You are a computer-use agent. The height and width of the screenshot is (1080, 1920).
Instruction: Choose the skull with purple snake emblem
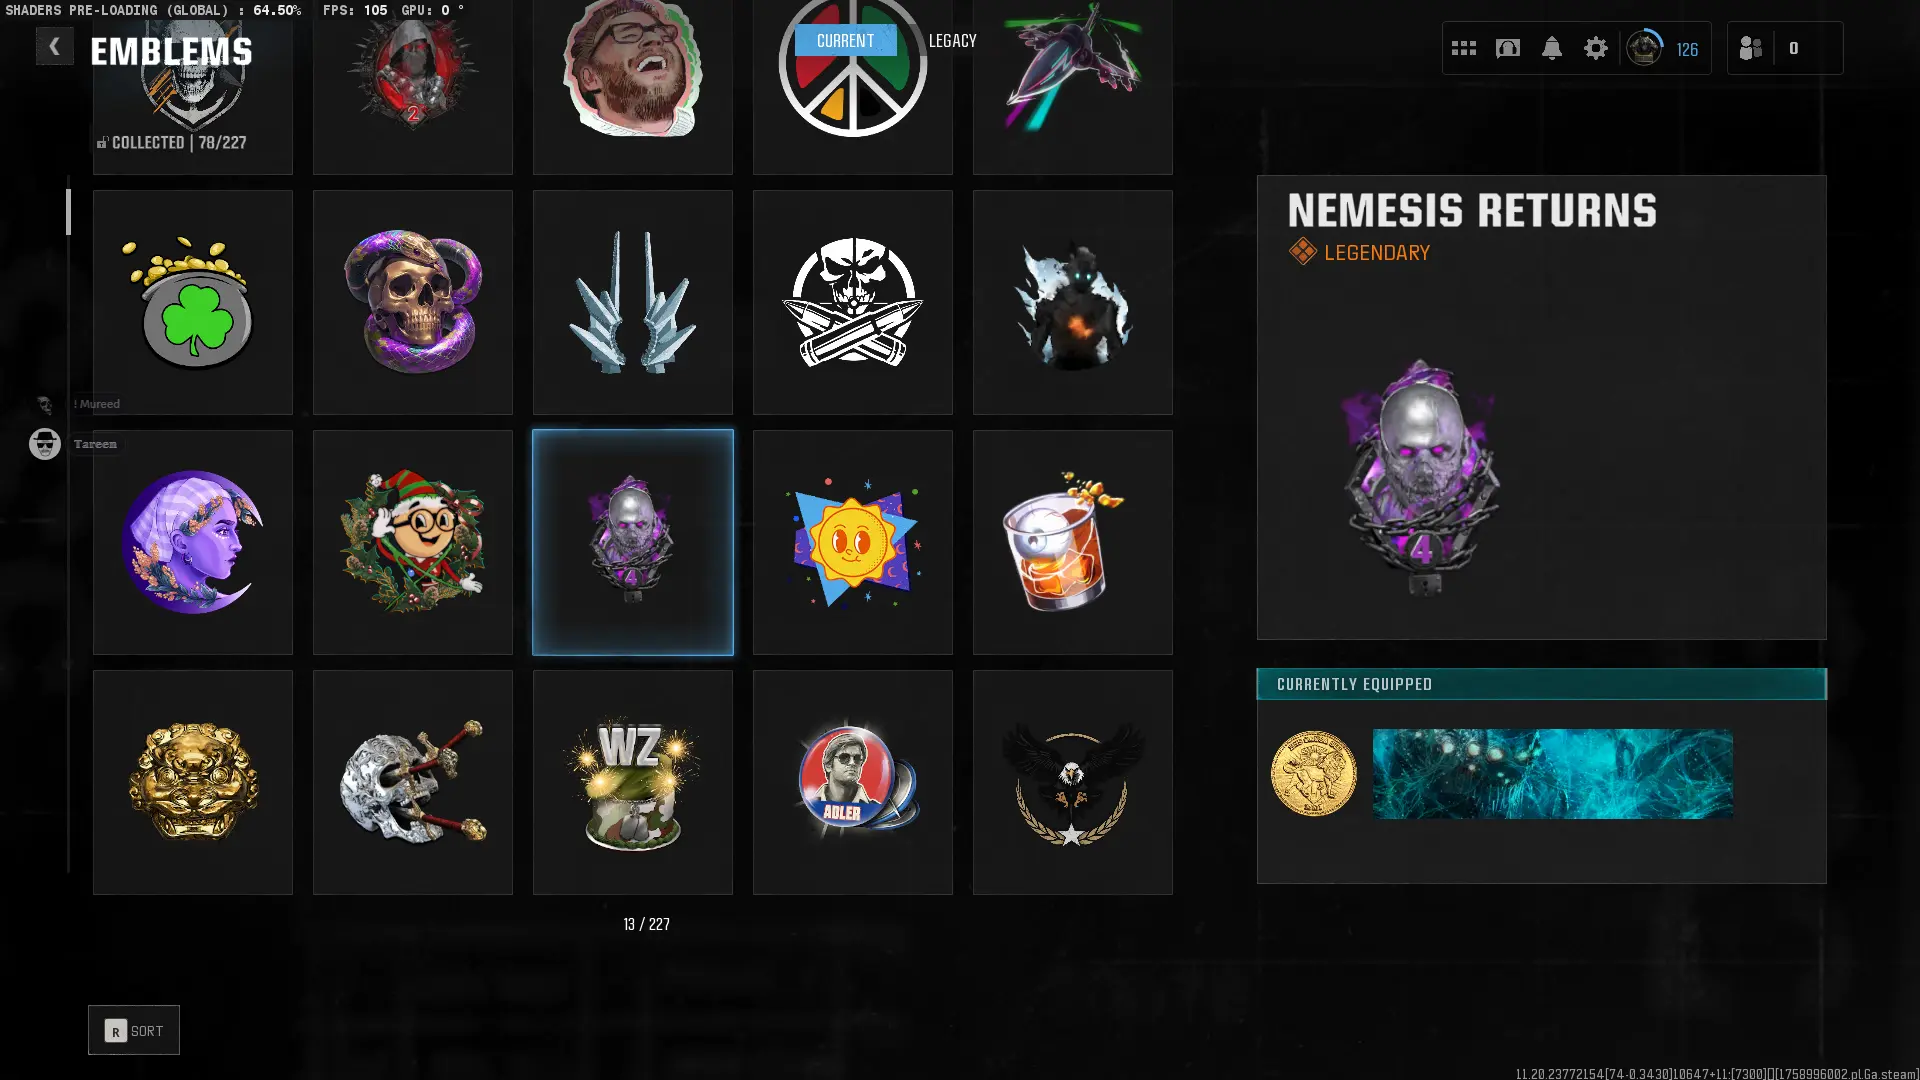tap(413, 303)
